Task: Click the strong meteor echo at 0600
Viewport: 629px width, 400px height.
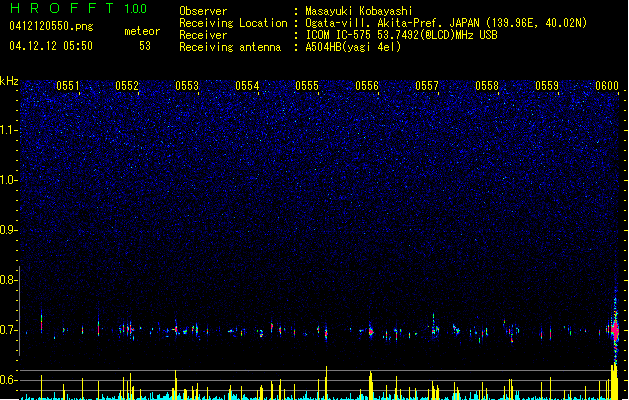Action: 615,330
